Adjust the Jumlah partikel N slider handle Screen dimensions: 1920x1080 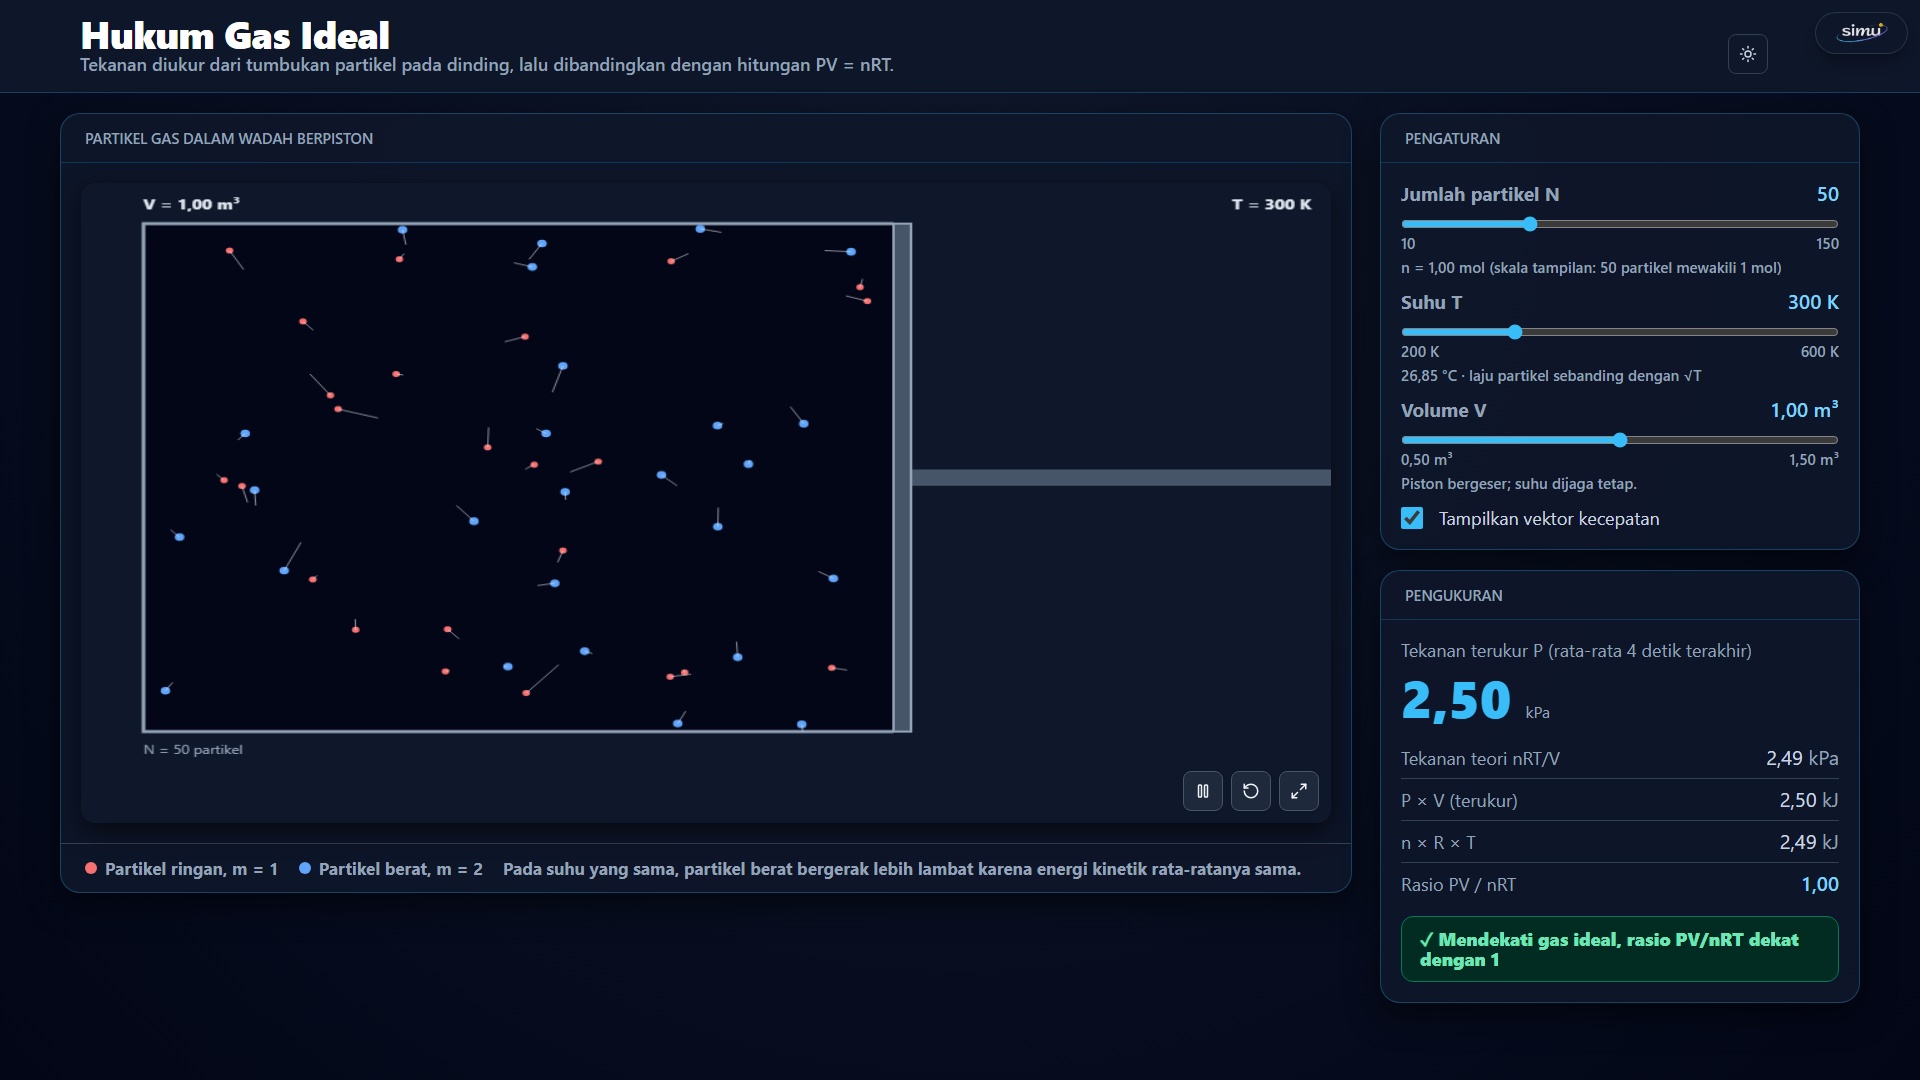coord(1530,224)
